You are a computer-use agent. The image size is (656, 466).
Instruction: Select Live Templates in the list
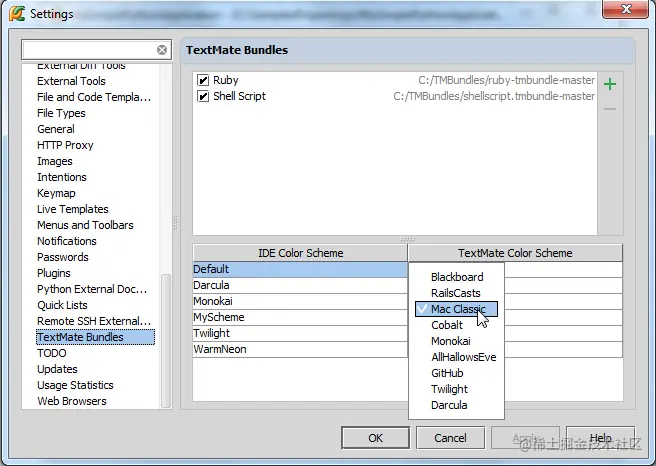coord(72,209)
